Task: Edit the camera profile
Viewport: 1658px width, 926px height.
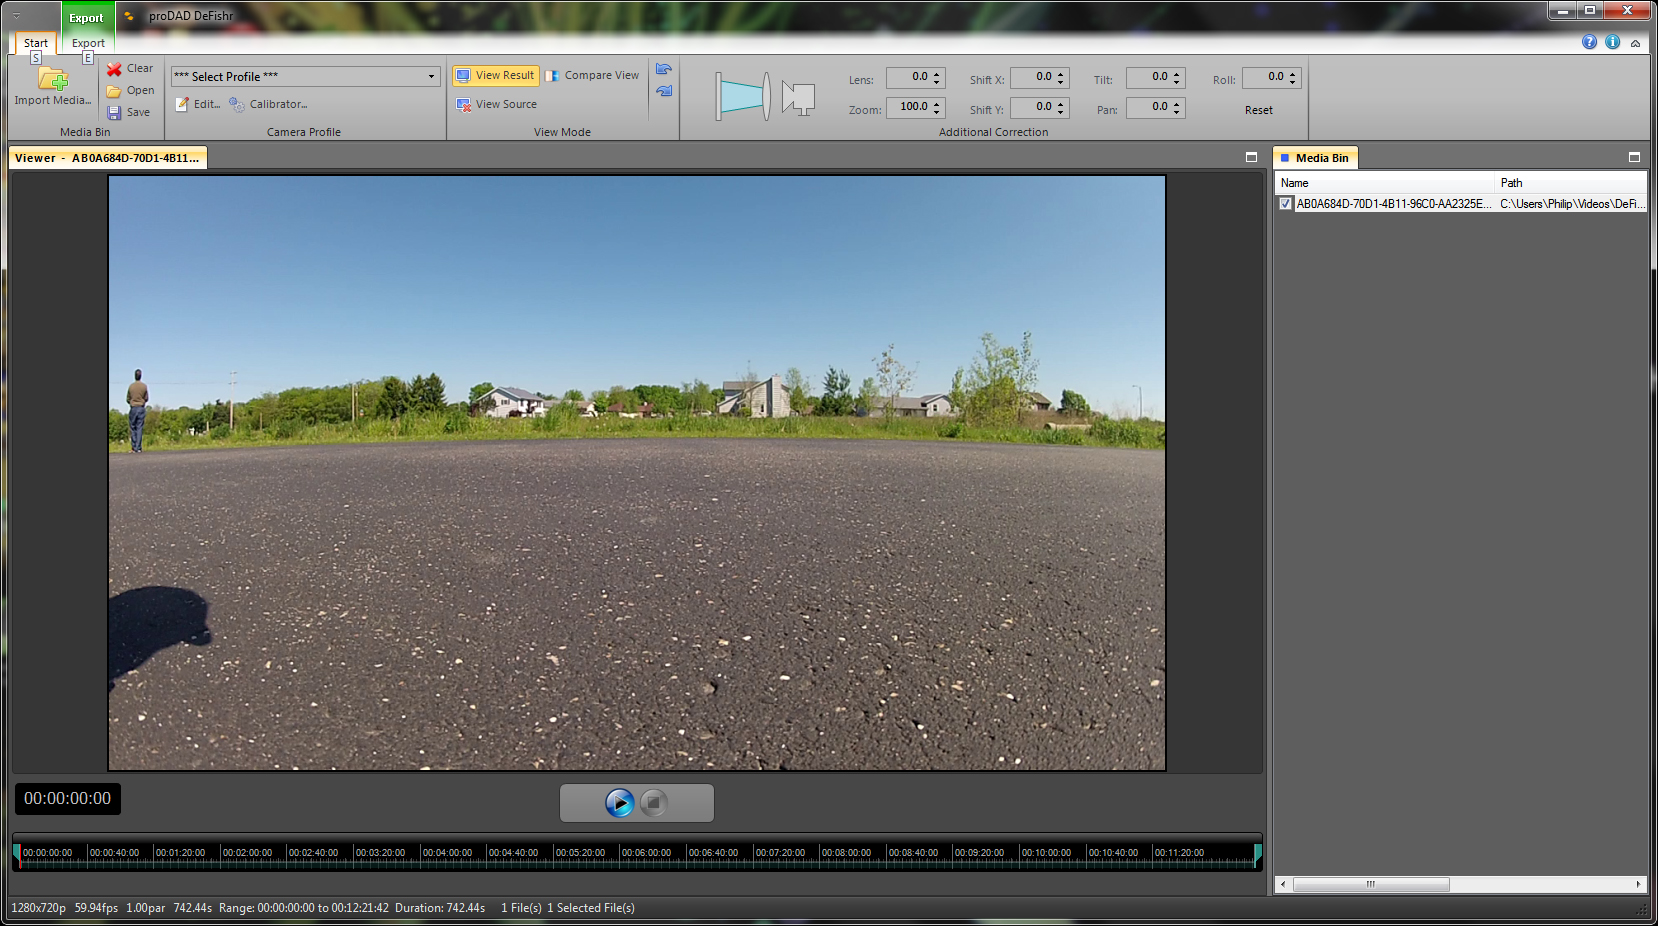Action: pos(198,104)
